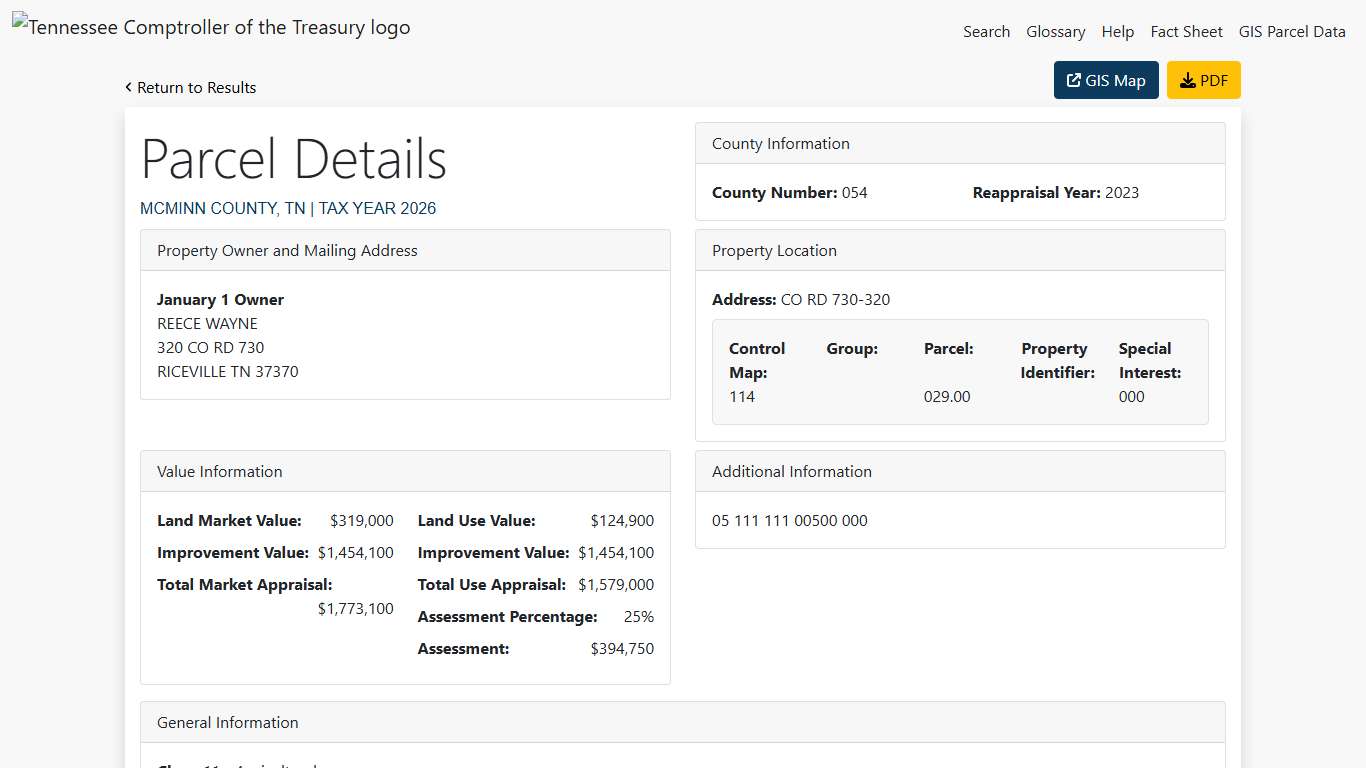
Task: Click the download icon on the PDF button
Action: click(x=1187, y=80)
